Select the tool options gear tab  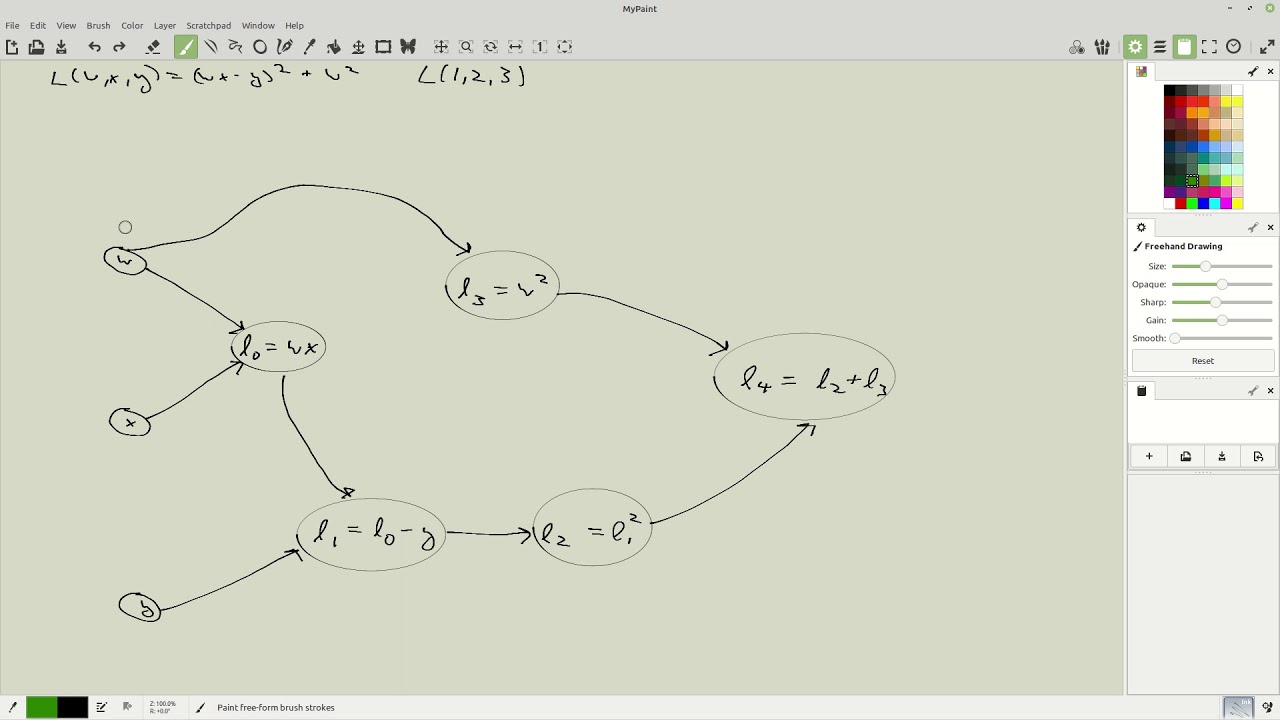pos(1141,228)
